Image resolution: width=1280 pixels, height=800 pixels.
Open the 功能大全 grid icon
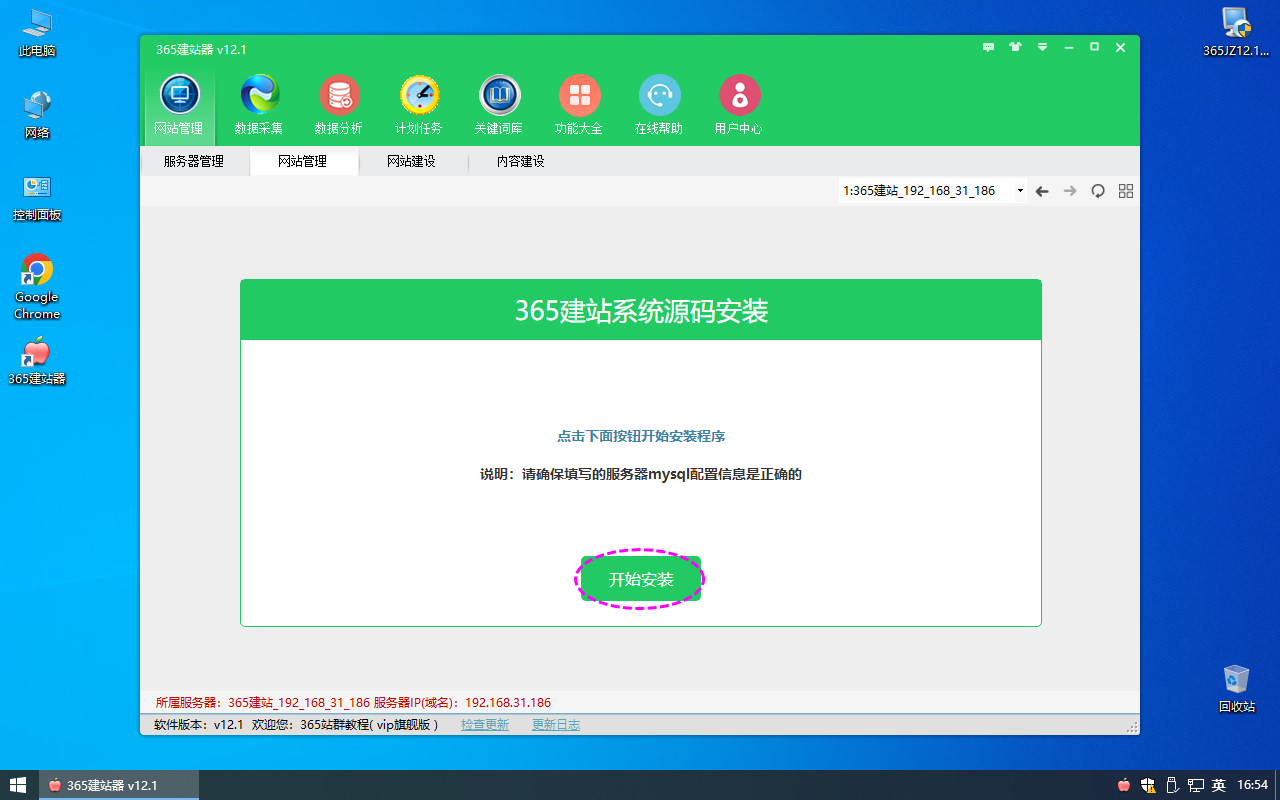[x=579, y=104]
